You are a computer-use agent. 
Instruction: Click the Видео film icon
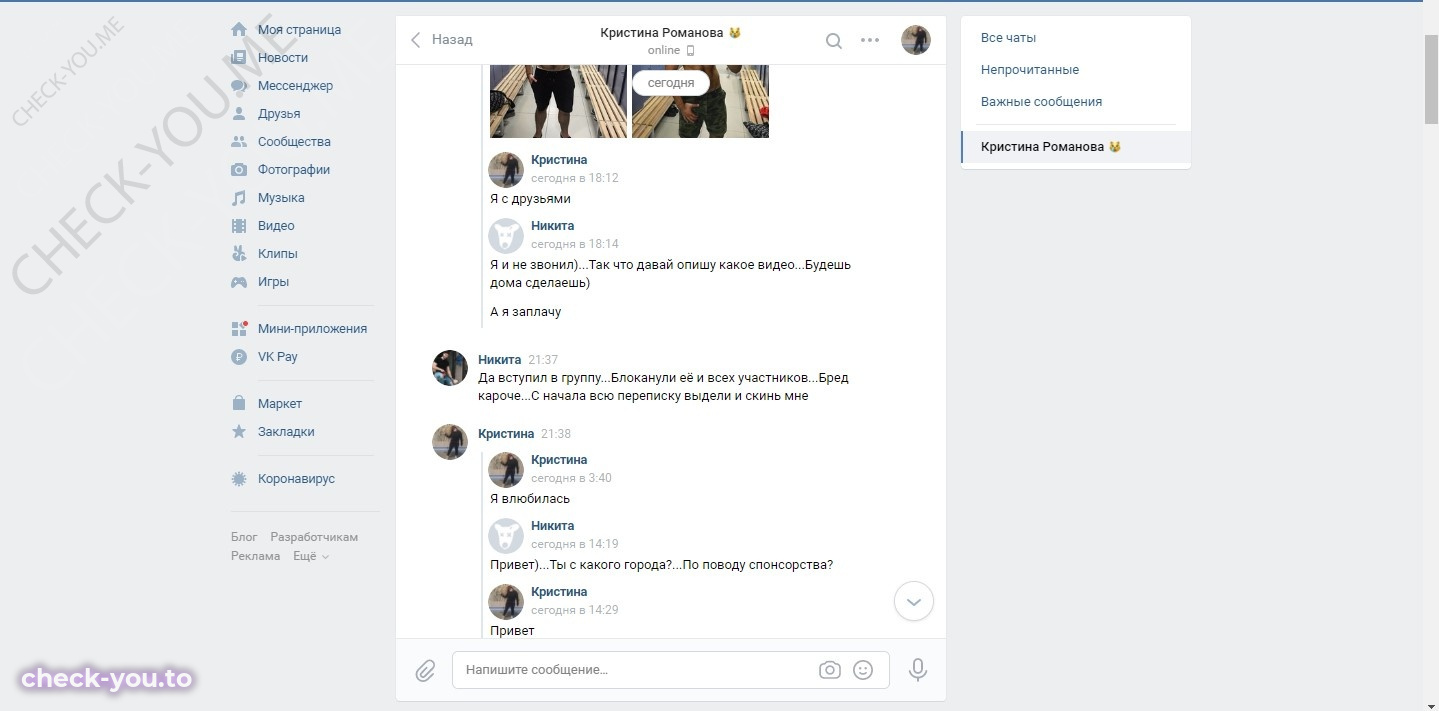(239, 226)
